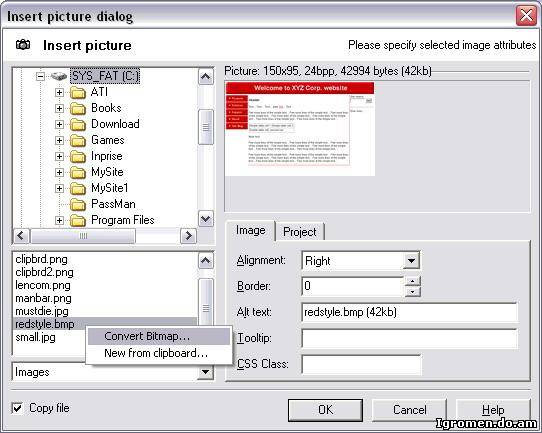Screen dimensions: 542x433
Task: Open the Alignment dropdown
Action: (x=411, y=261)
